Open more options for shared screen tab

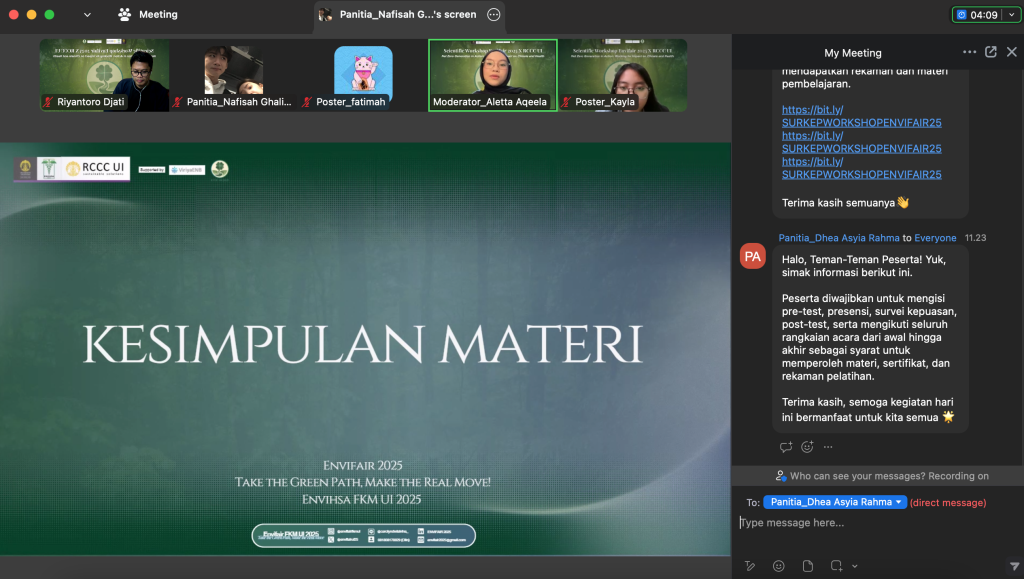pos(493,15)
